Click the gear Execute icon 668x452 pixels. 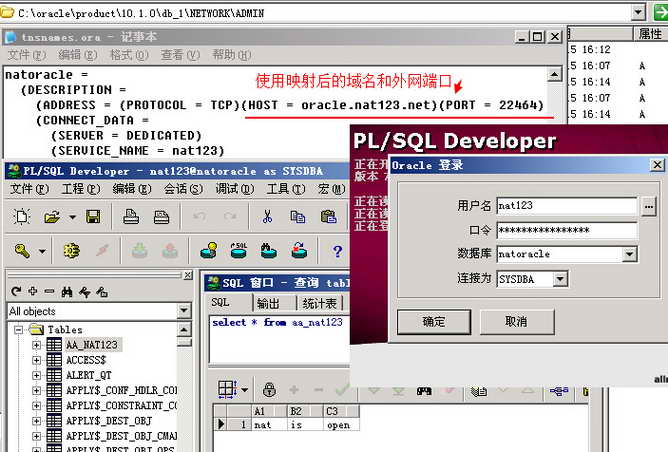coord(71,251)
